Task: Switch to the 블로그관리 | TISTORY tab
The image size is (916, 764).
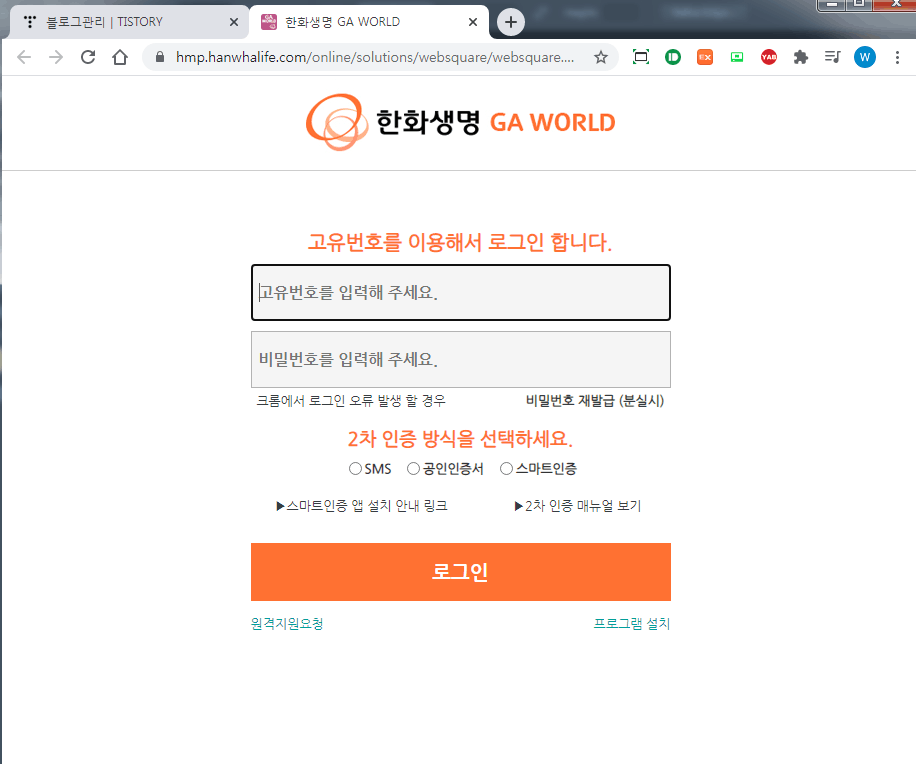Action: click(129, 22)
